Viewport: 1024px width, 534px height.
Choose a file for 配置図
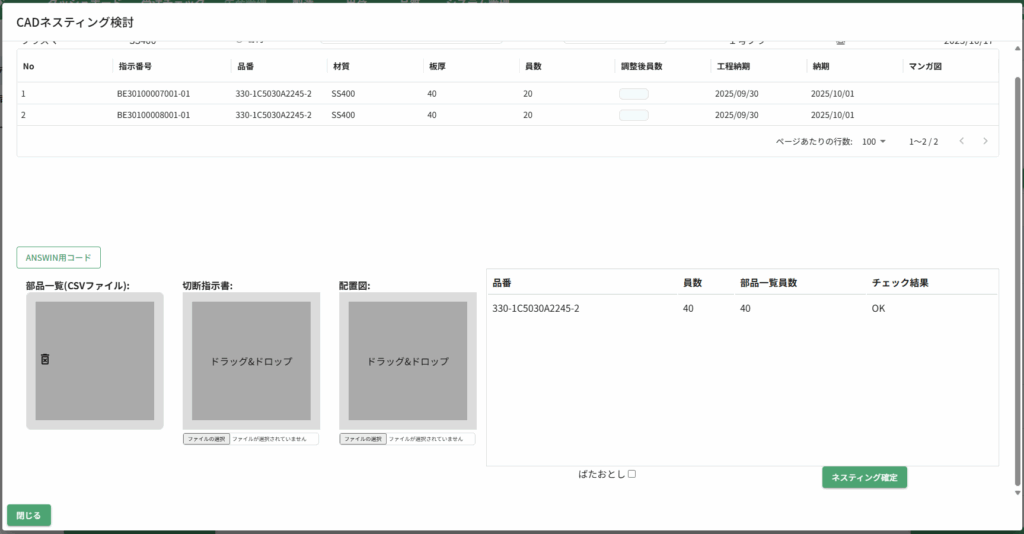[x=362, y=439]
